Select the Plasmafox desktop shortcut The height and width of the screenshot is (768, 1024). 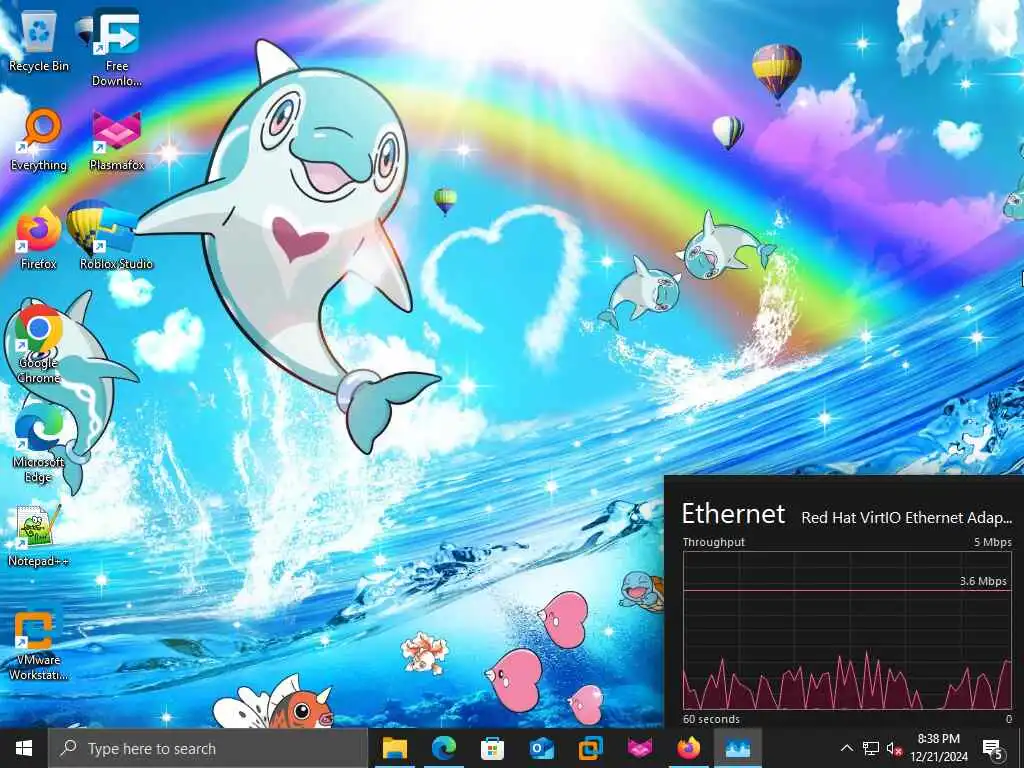[x=116, y=140]
